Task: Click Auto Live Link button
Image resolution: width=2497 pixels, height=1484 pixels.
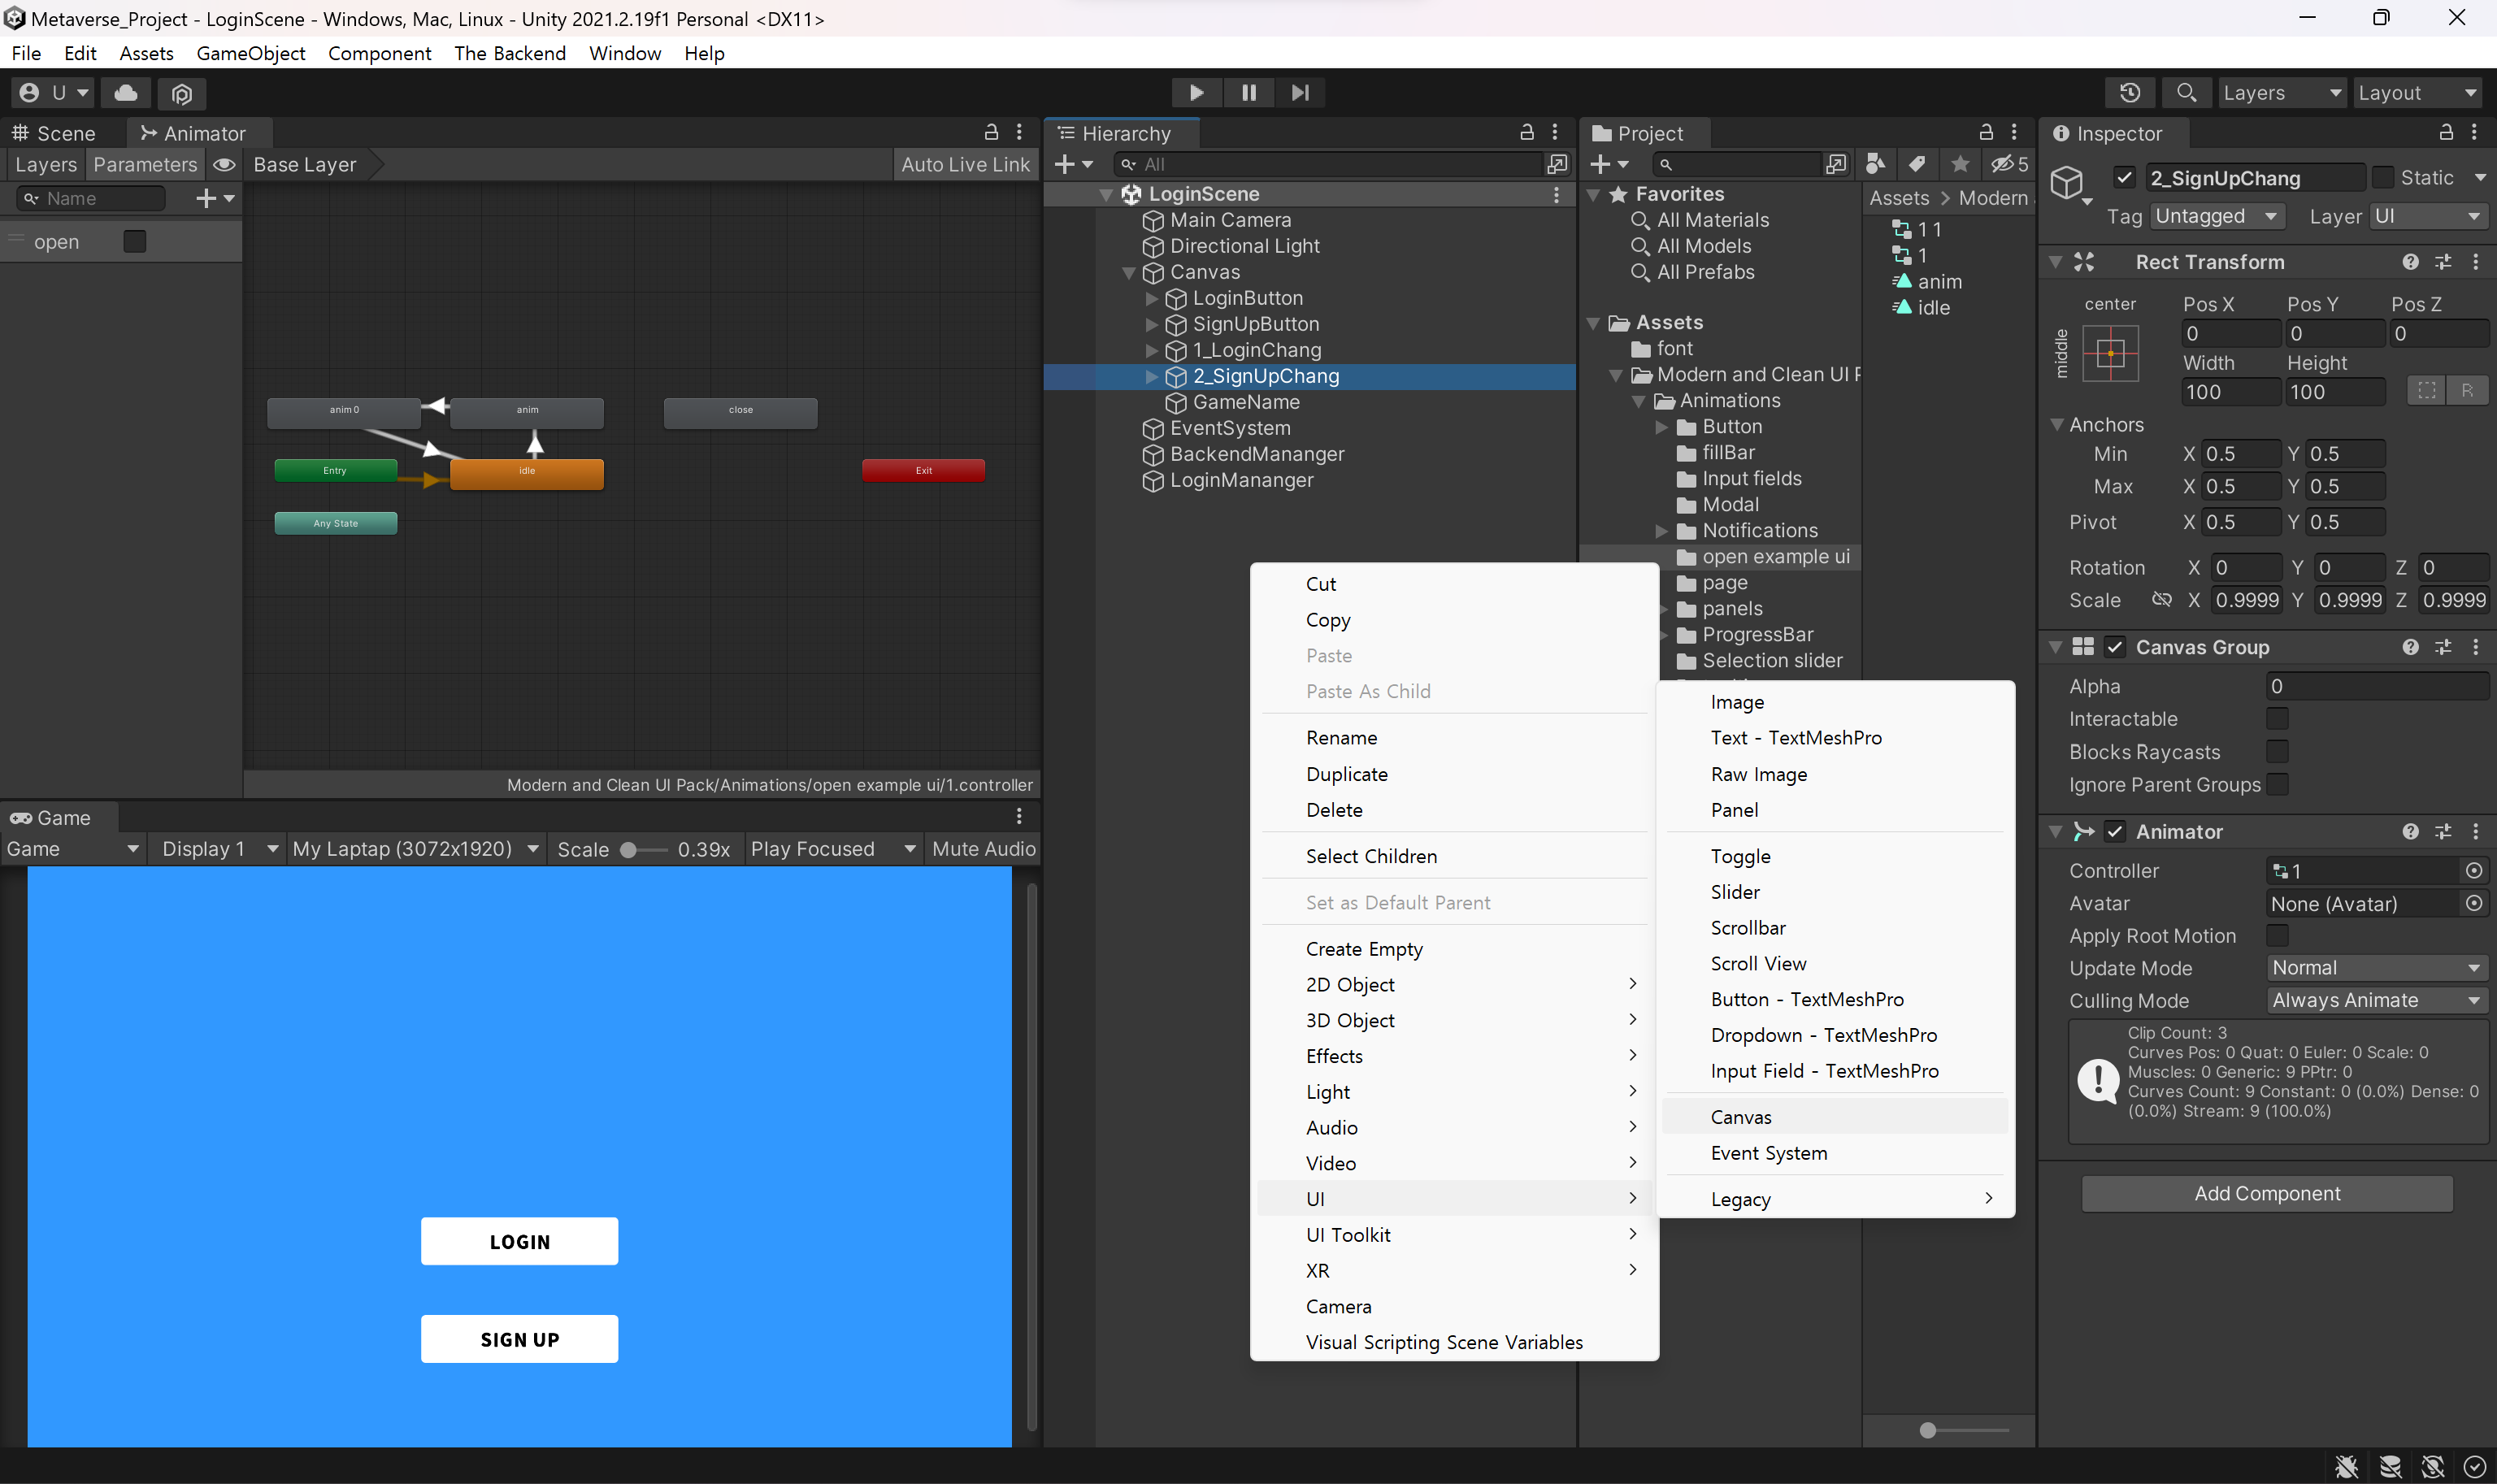Action: tap(964, 164)
